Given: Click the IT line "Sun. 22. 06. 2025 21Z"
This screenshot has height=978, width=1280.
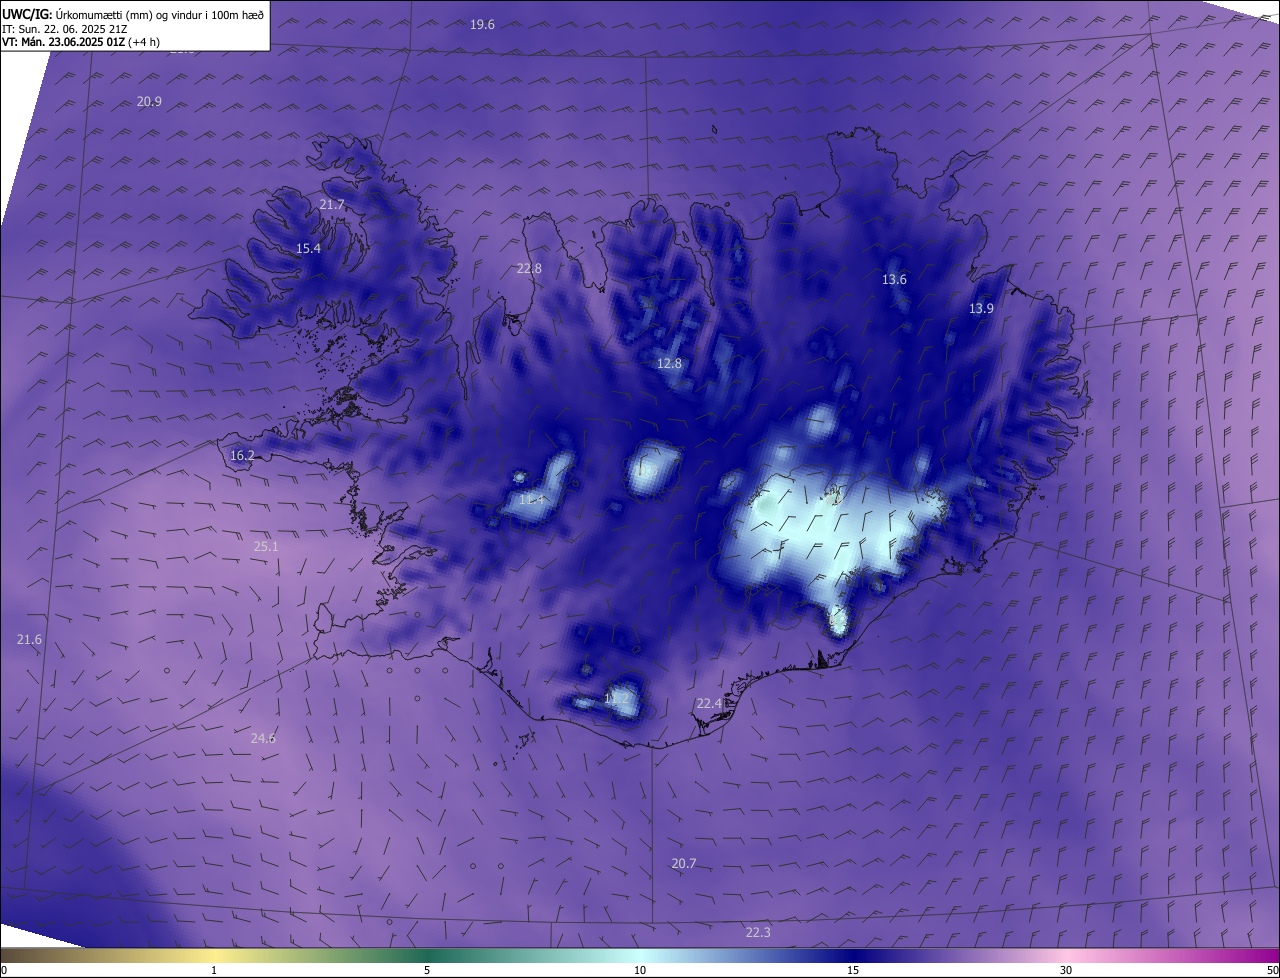Looking at the screenshot, I should tap(72, 29).
